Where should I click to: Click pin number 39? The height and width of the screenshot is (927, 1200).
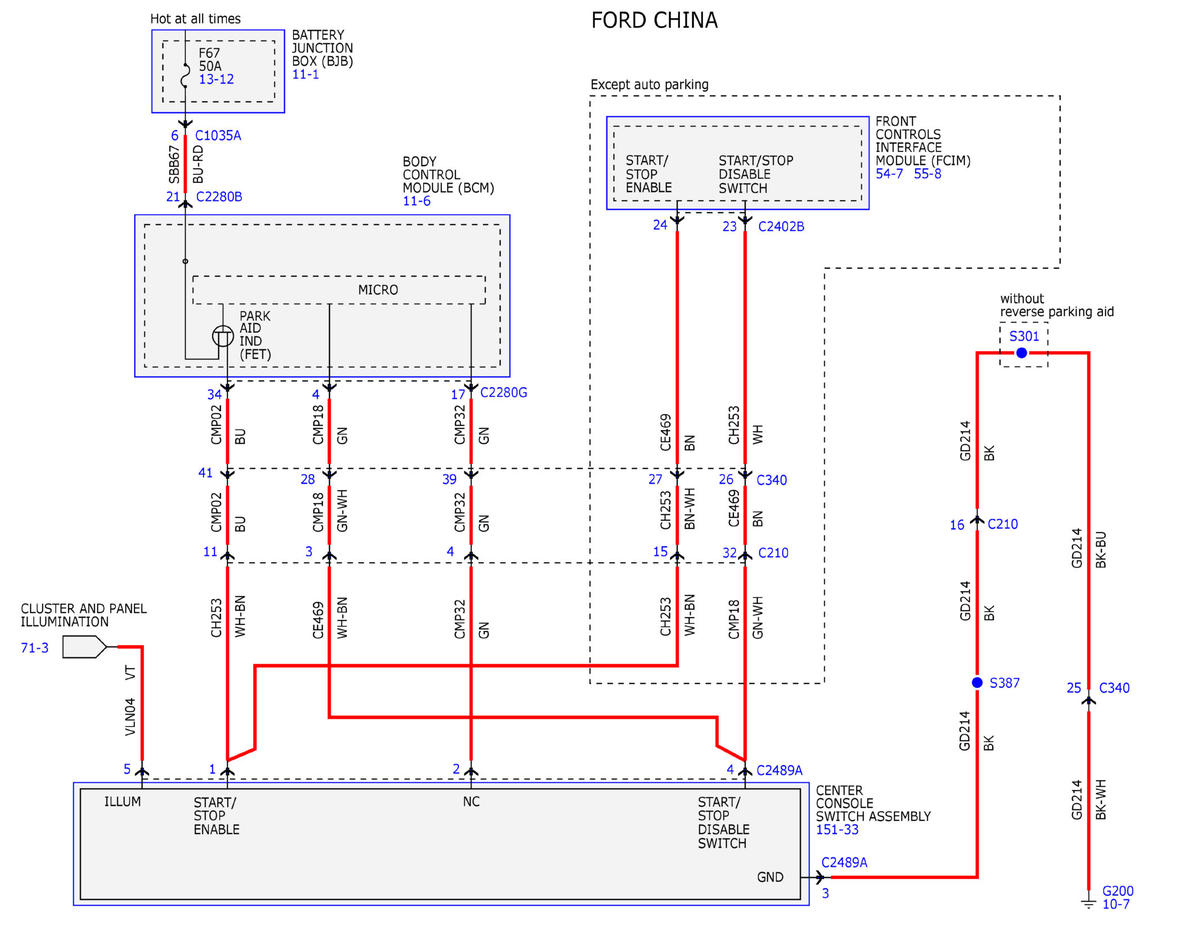click(450, 480)
